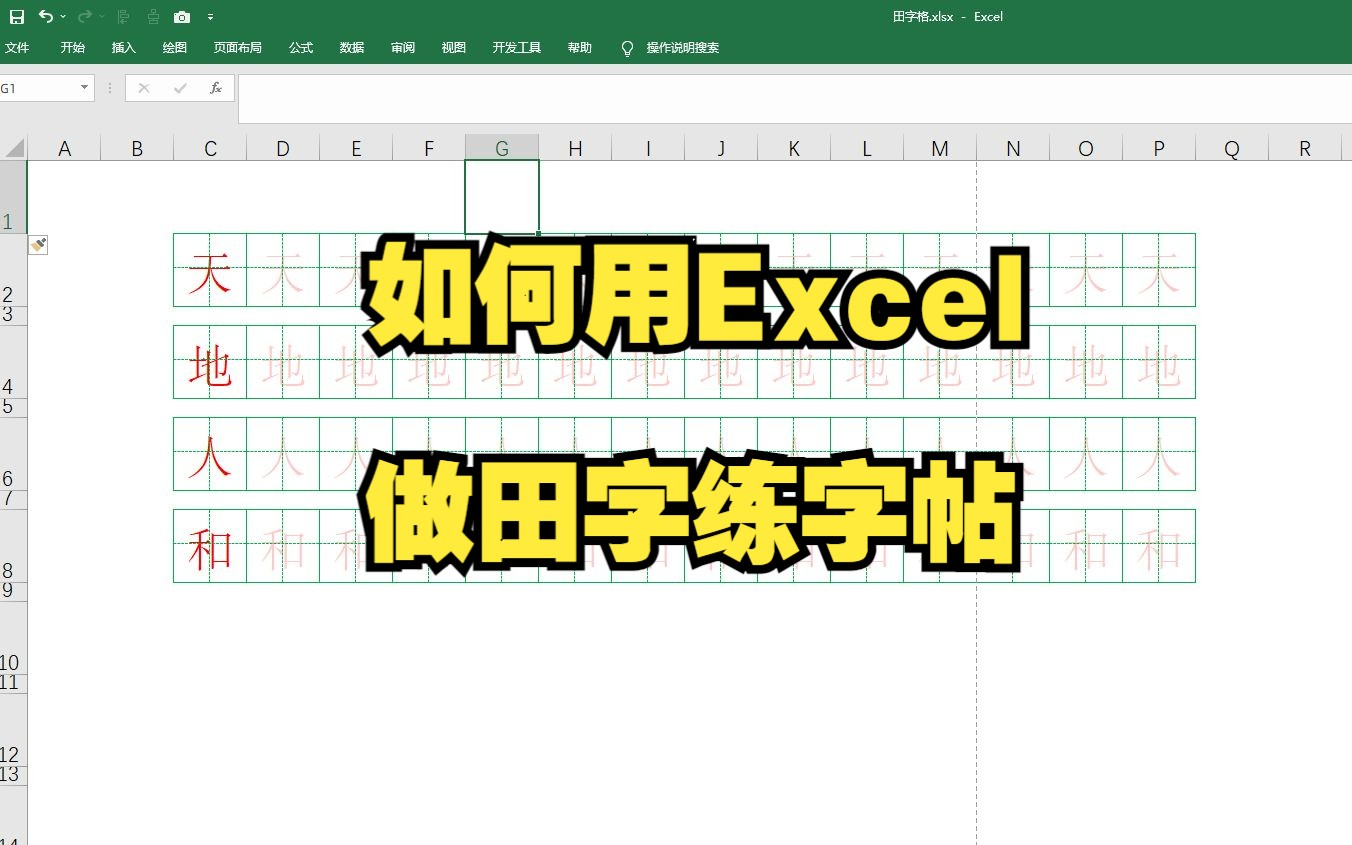Click the formula bar Cancel X icon
The height and width of the screenshot is (845, 1352).
tap(144, 88)
